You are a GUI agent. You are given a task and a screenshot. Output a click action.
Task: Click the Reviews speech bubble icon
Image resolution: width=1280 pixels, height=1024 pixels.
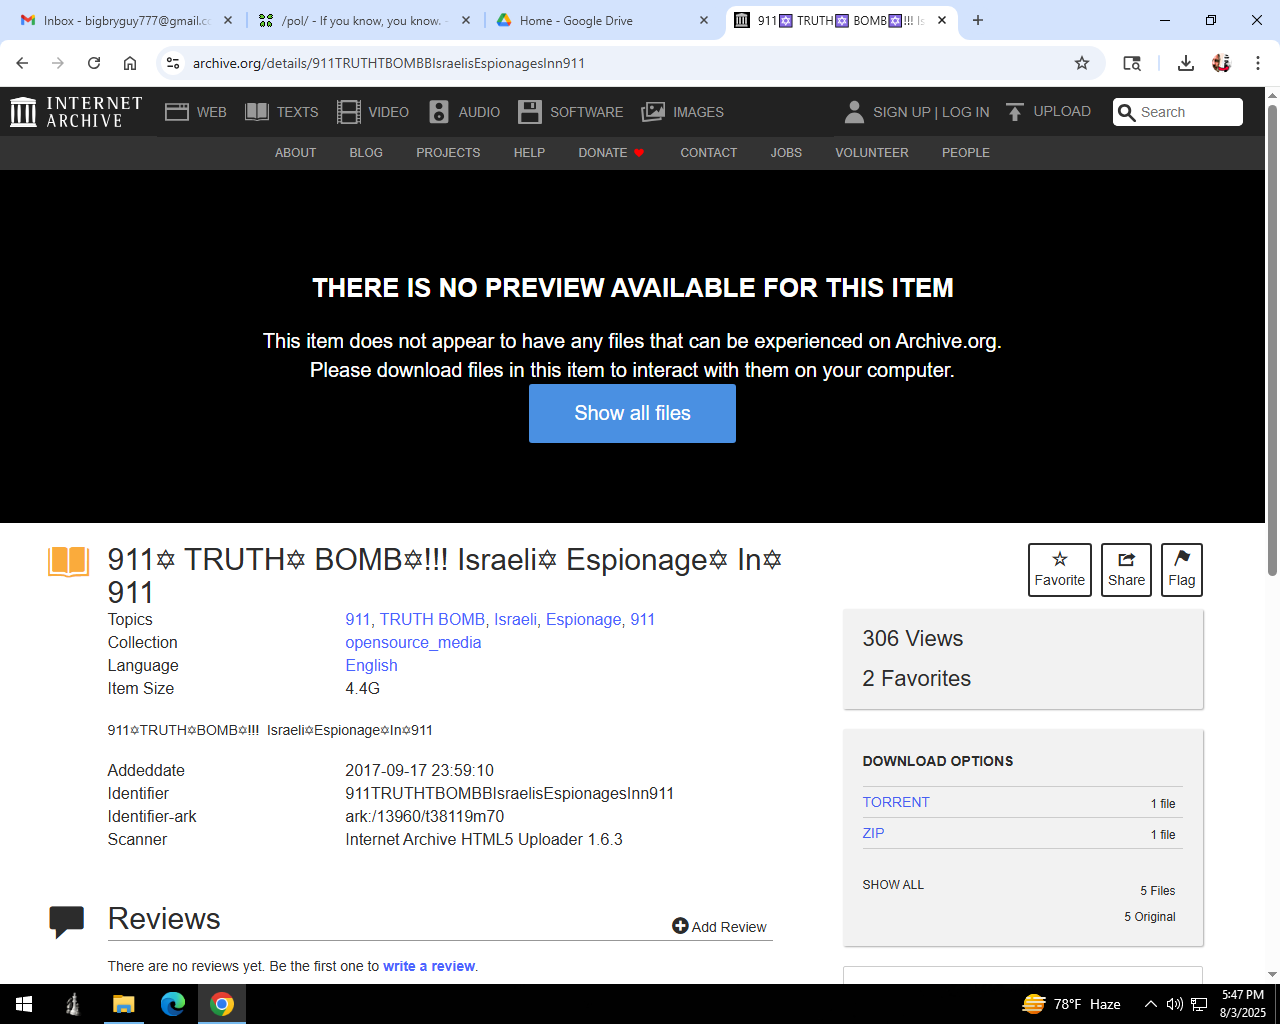point(67,921)
